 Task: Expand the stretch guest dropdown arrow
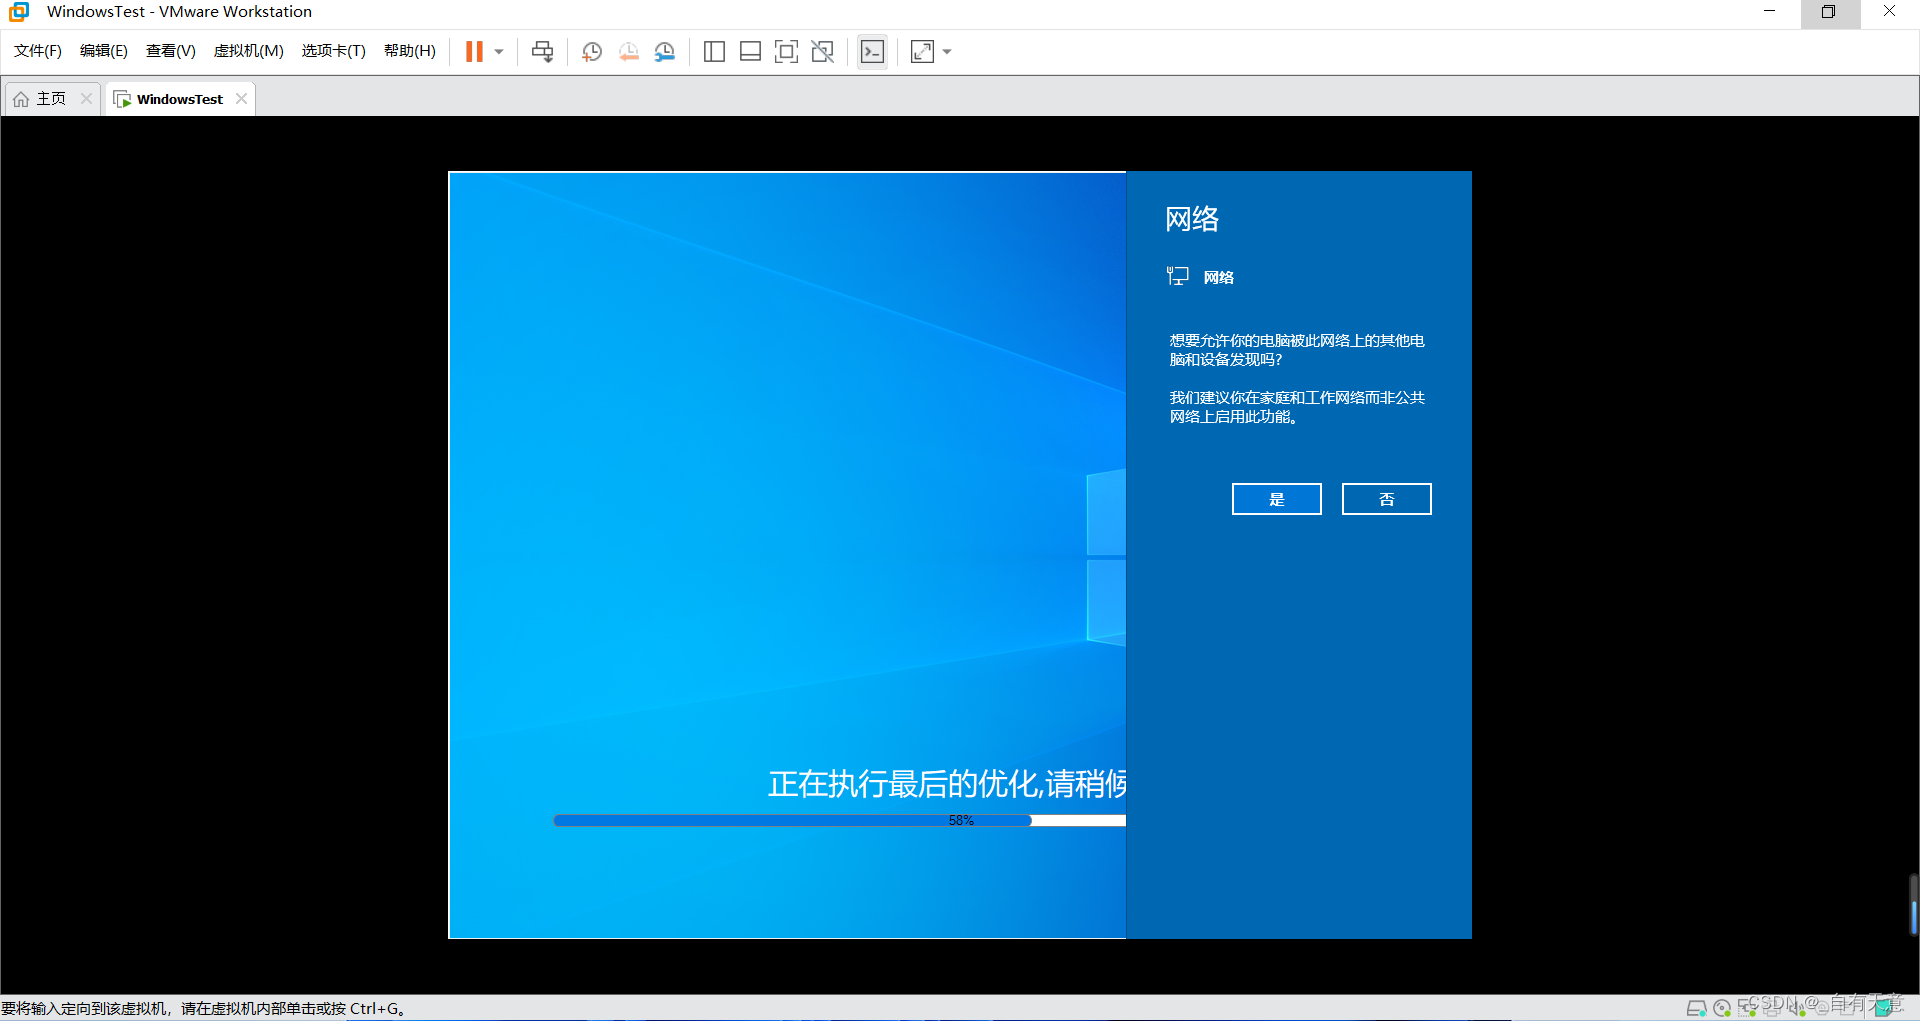point(947,52)
